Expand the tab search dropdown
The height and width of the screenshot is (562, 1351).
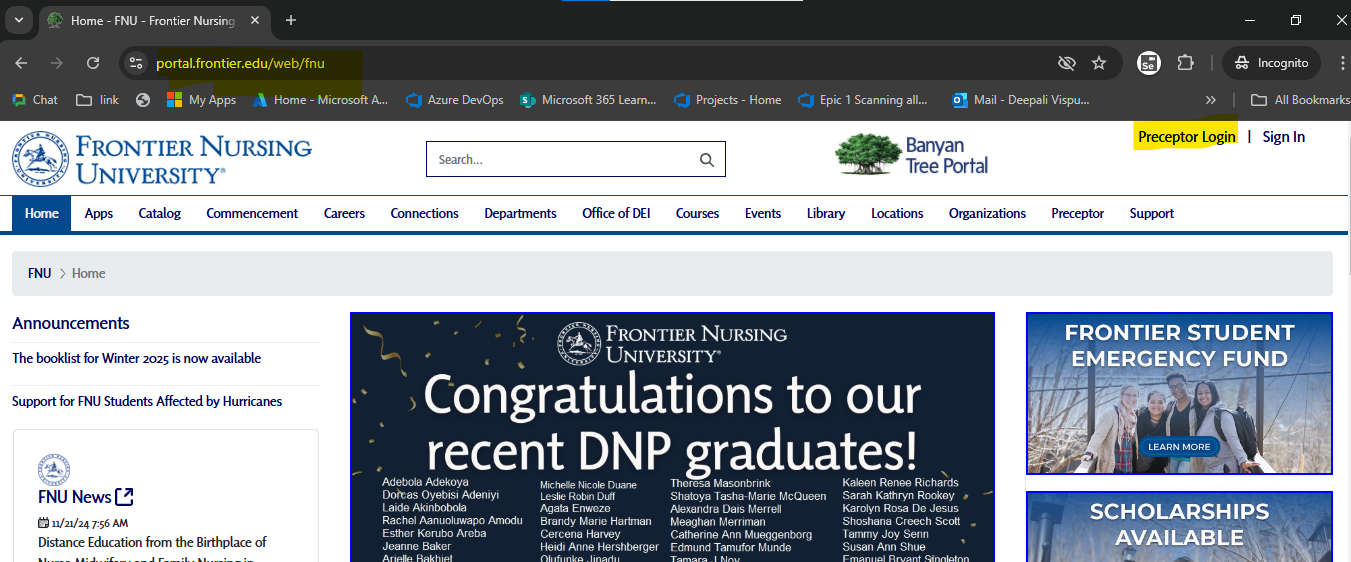18,20
